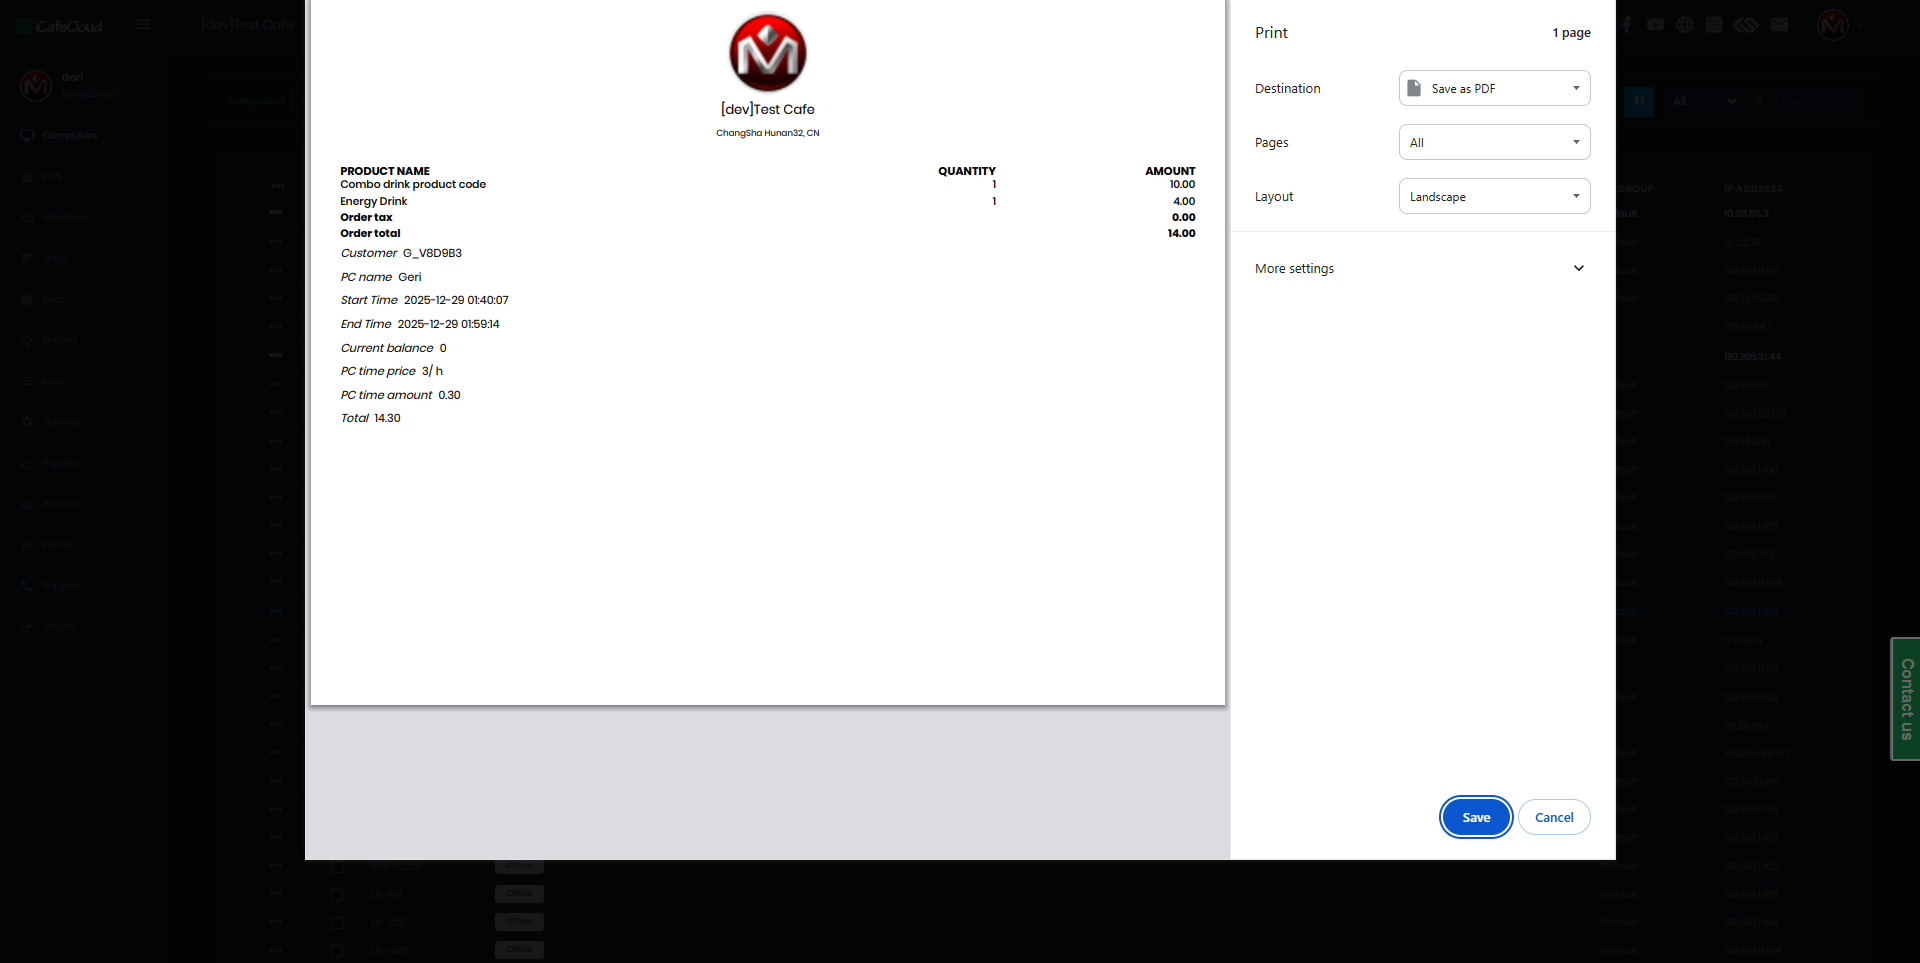1920x963 pixels.
Task: Click the cafe logo in the print preview
Action: click(x=768, y=53)
